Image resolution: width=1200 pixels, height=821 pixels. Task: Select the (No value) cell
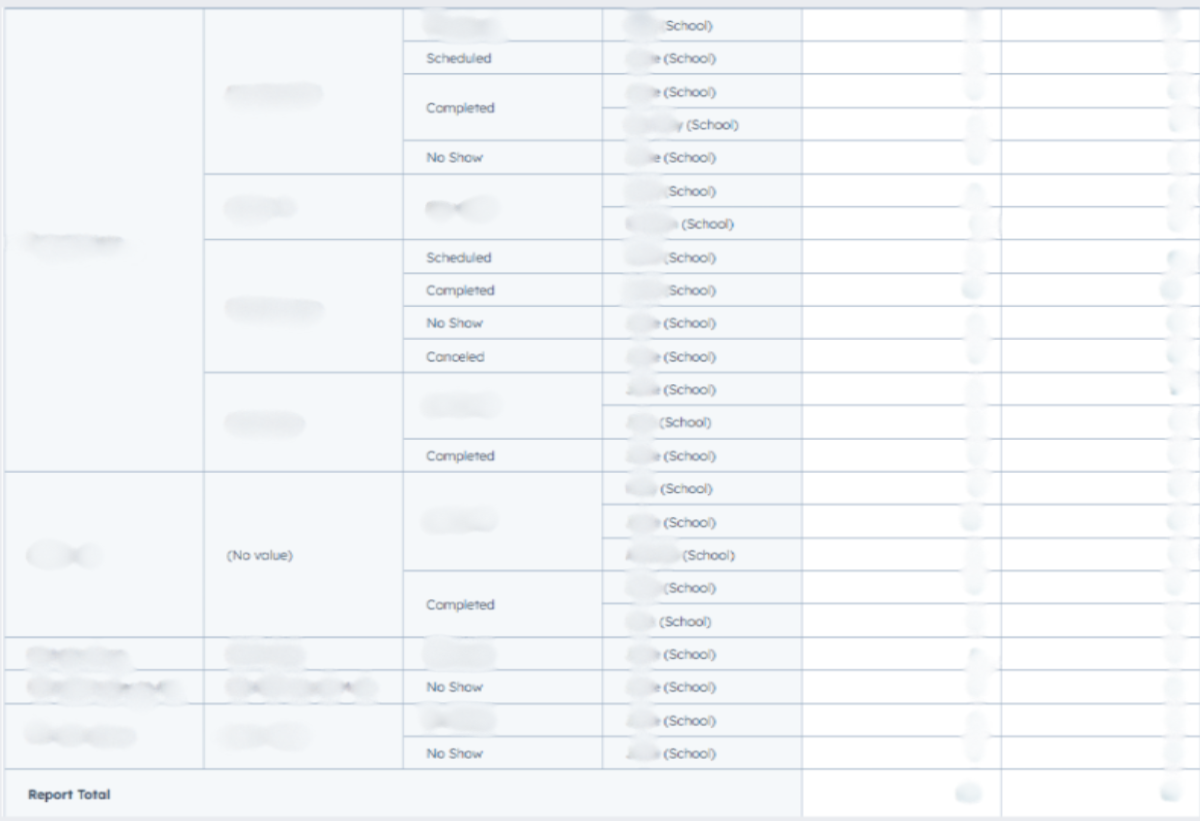coord(259,555)
